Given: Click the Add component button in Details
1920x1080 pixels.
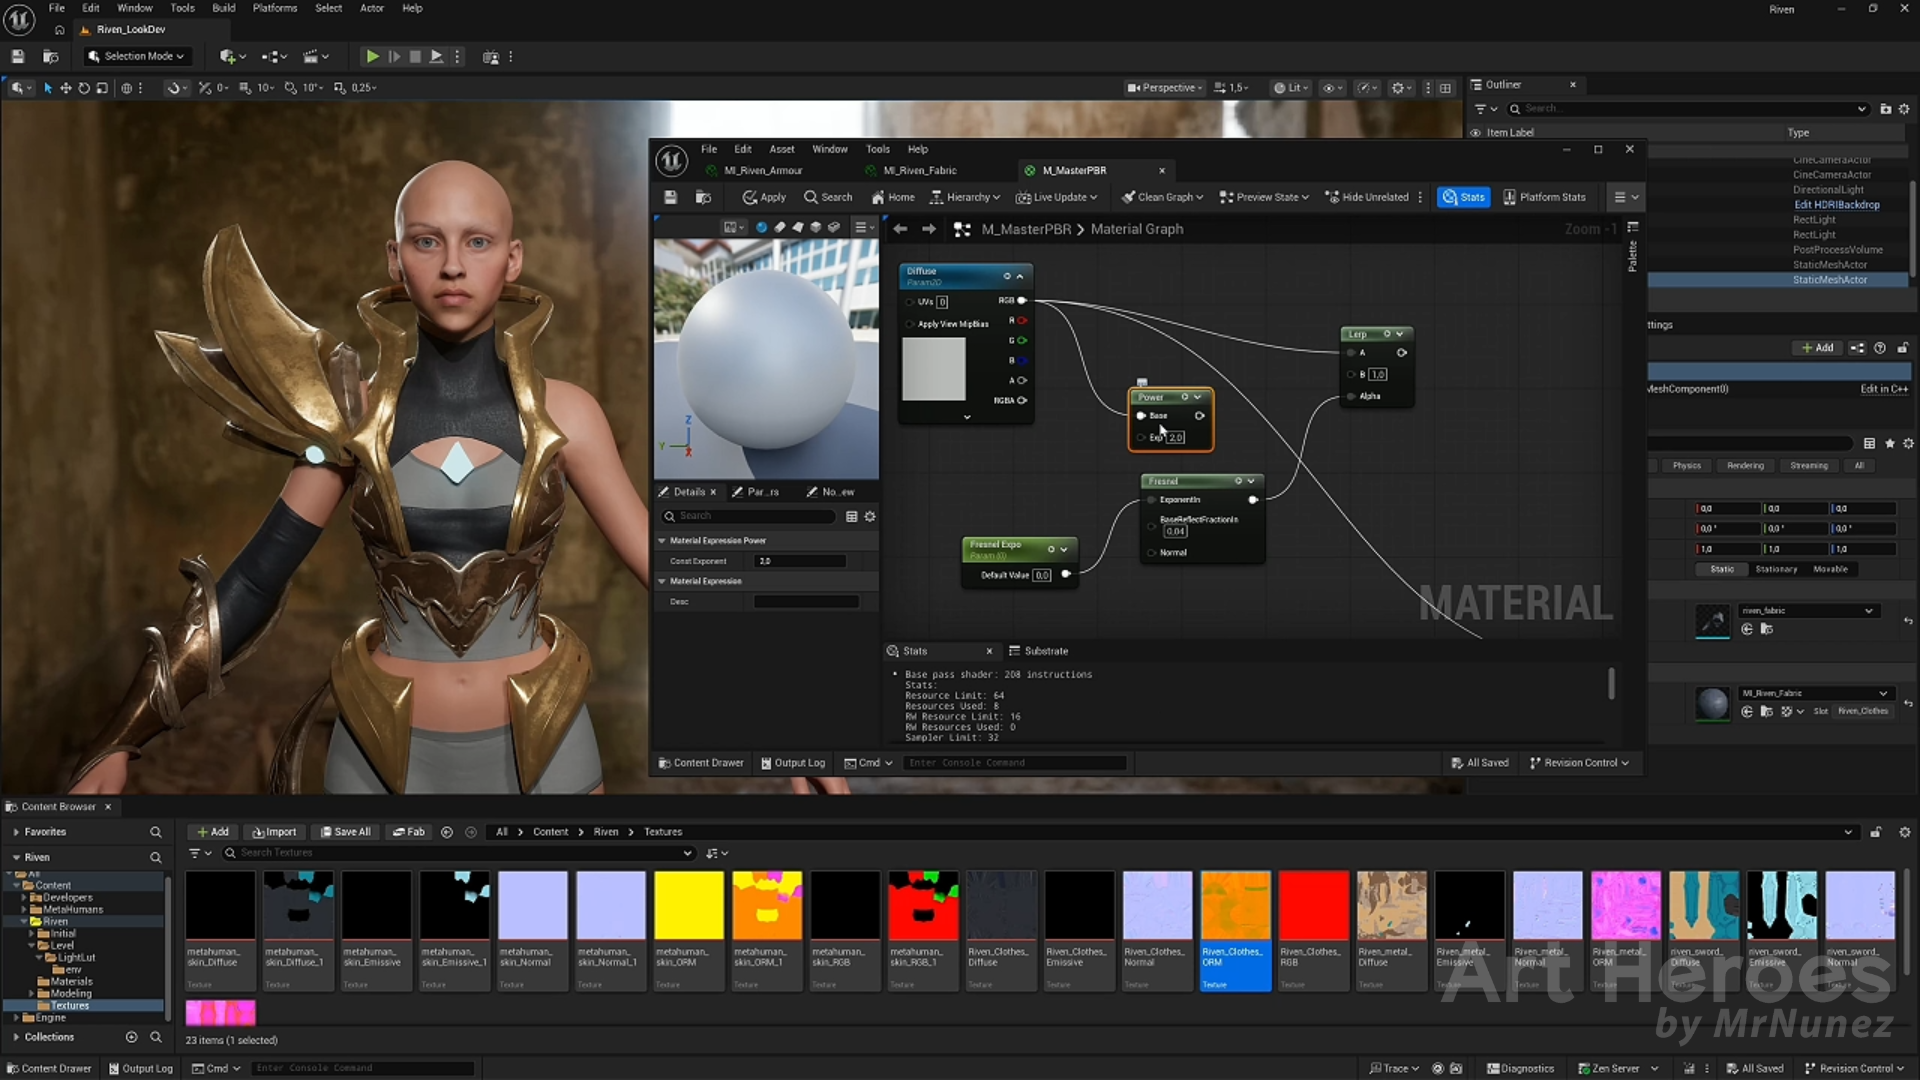Looking at the screenshot, I should coord(1818,348).
